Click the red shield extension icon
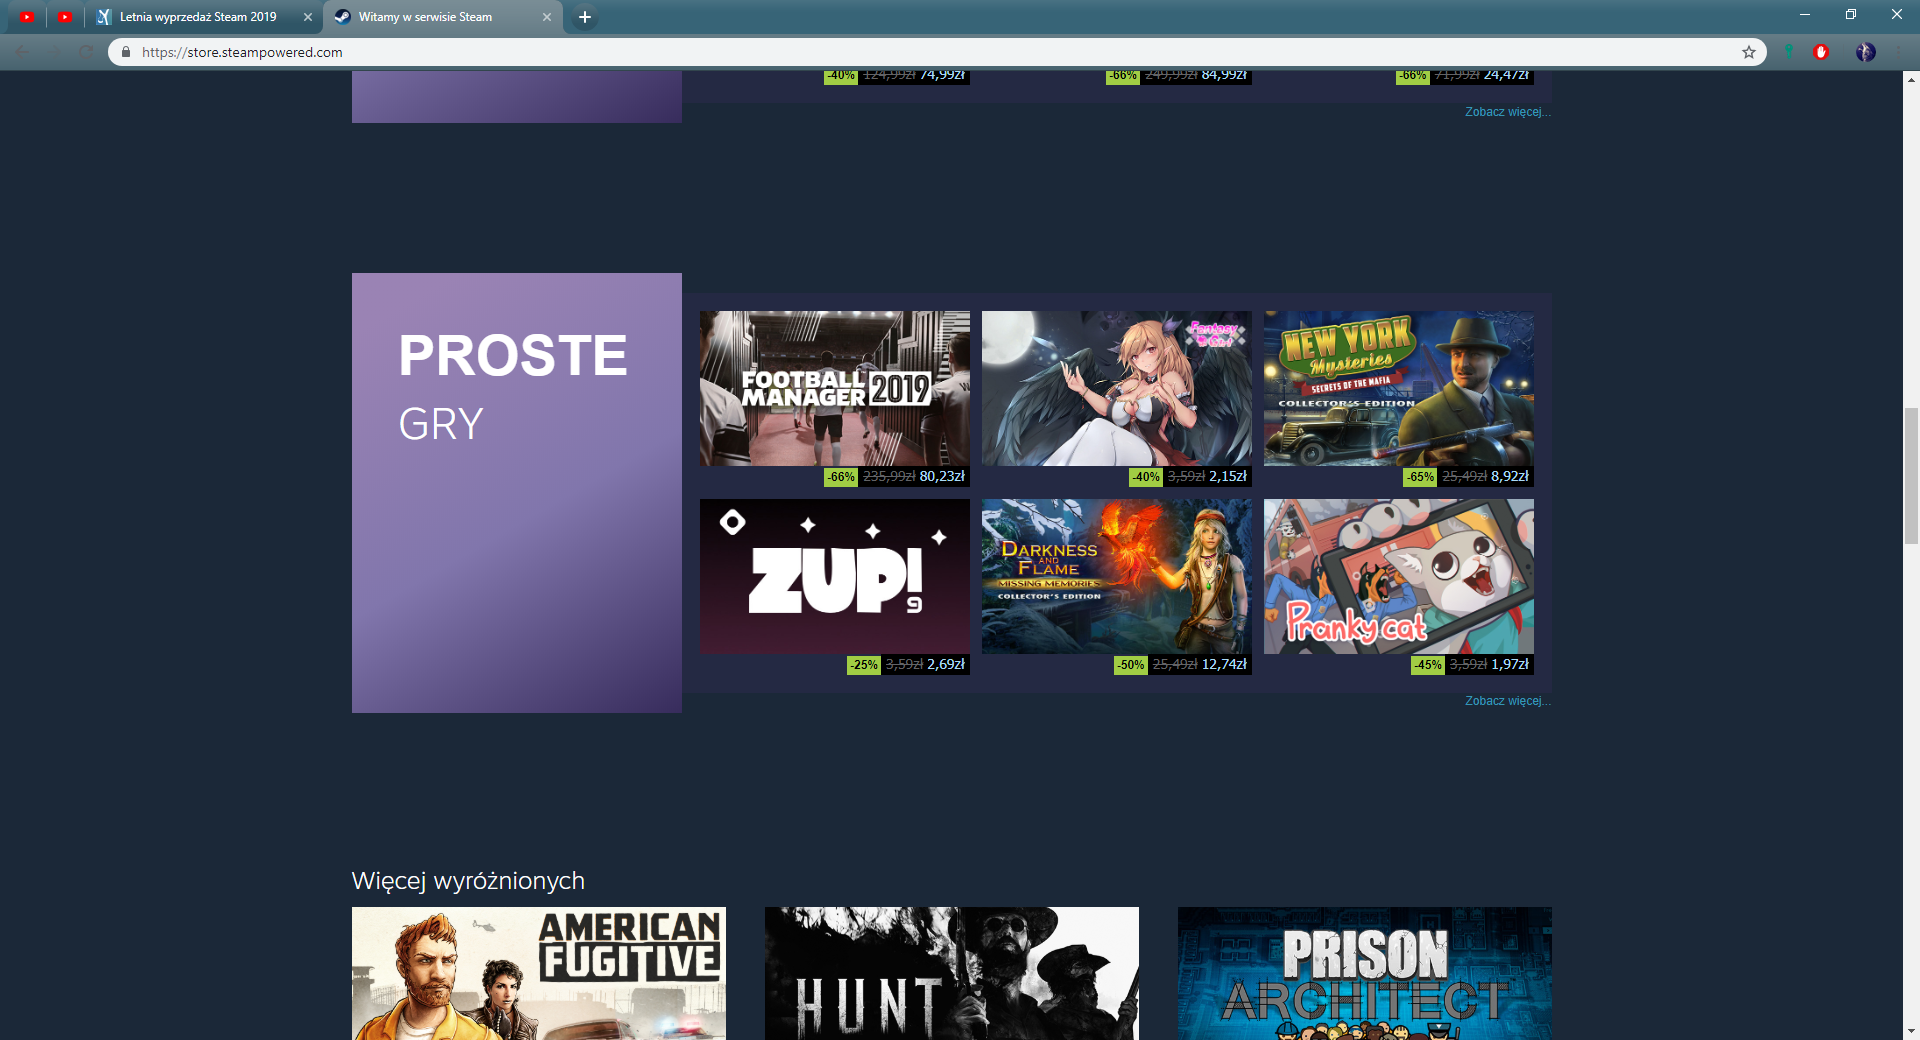The height and width of the screenshot is (1040, 1920). click(1821, 52)
